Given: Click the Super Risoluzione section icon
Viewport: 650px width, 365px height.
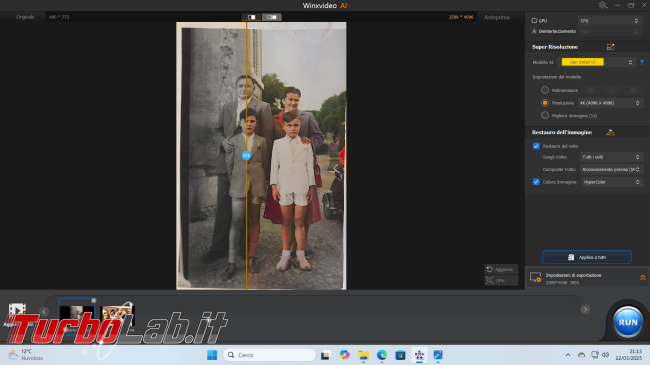Looking at the screenshot, I should tap(610, 47).
